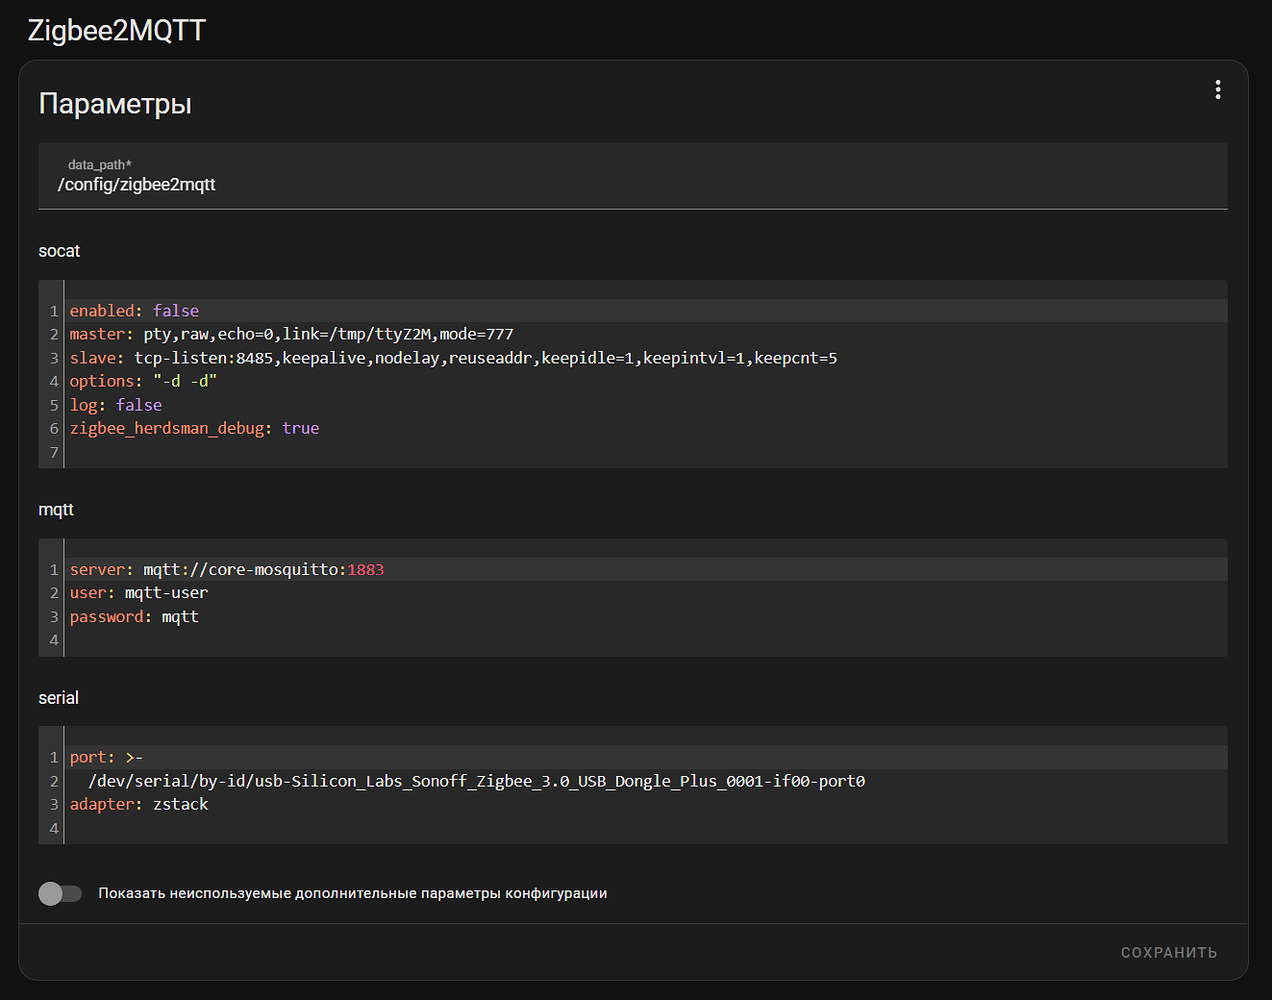Click the СОХРАНИТЬ save button
1272x1000 pixels.
click(1168, 952)
